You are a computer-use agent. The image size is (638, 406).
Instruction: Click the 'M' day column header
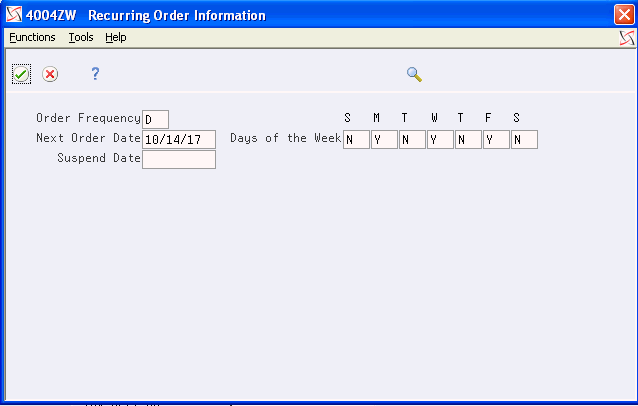click(x=376, y=118)
